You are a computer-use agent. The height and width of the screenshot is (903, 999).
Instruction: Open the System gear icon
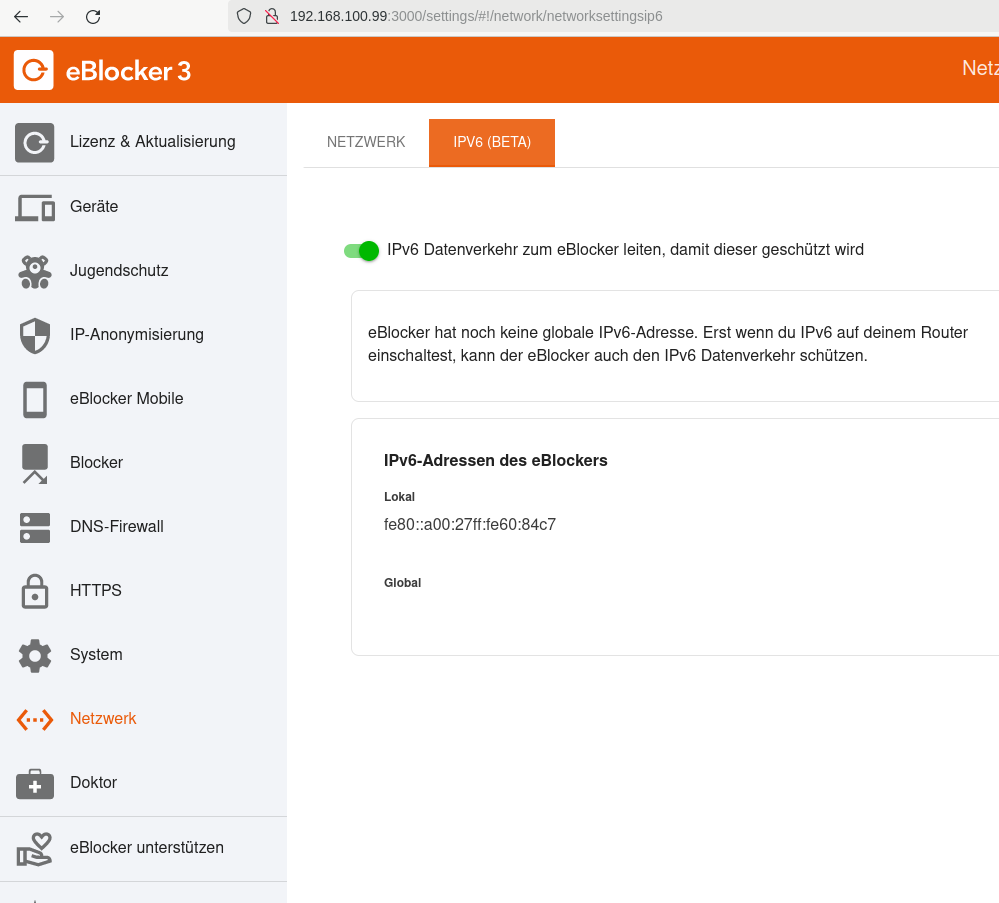[x=34, y=655]
